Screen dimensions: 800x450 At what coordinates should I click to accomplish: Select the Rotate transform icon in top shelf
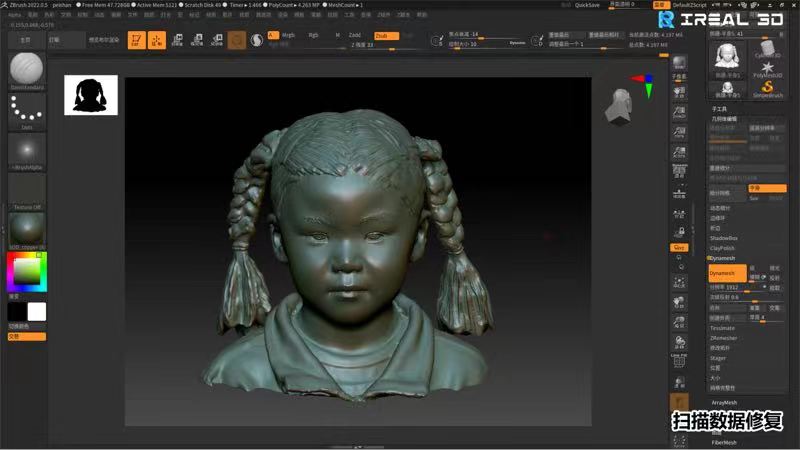[x=217, y=40]
